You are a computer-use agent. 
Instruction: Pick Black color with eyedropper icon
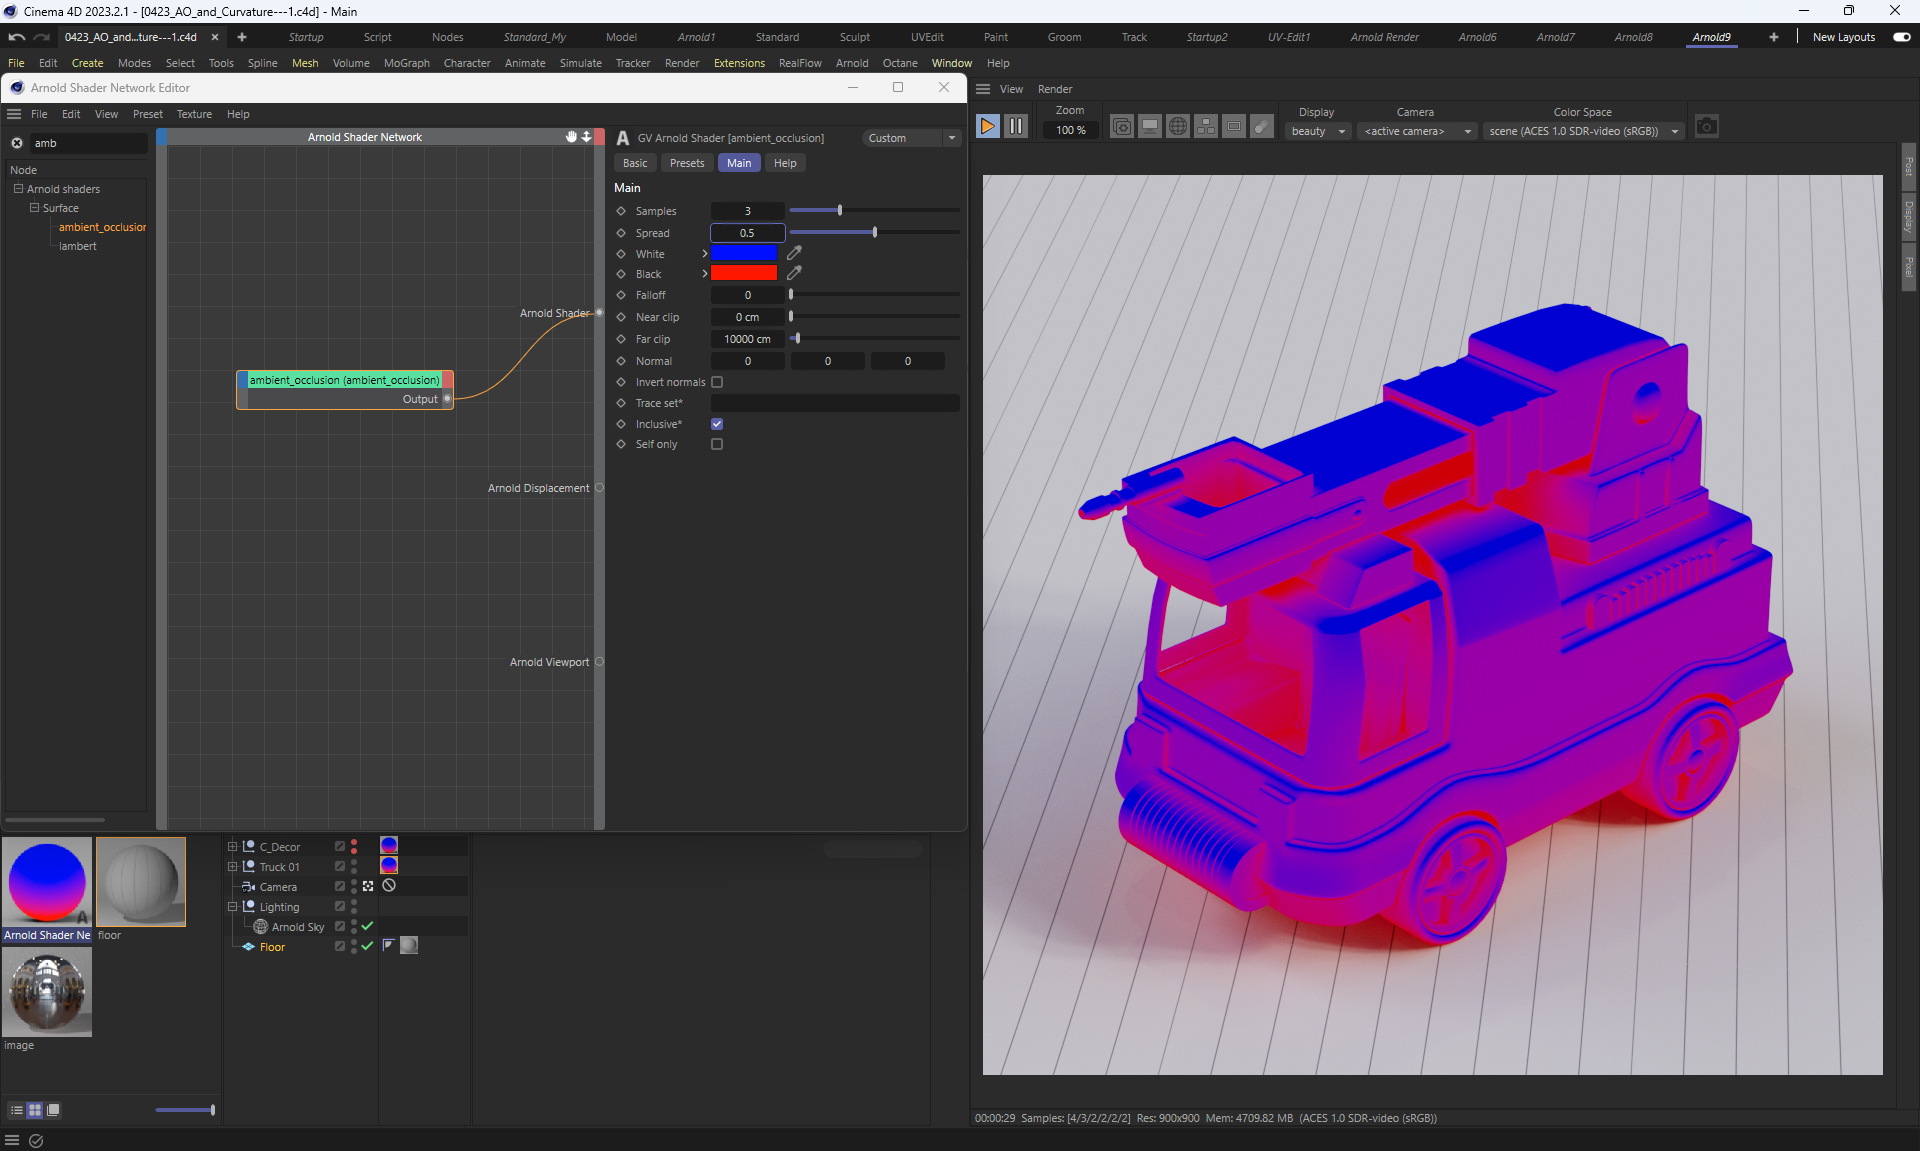coord(794,273)
